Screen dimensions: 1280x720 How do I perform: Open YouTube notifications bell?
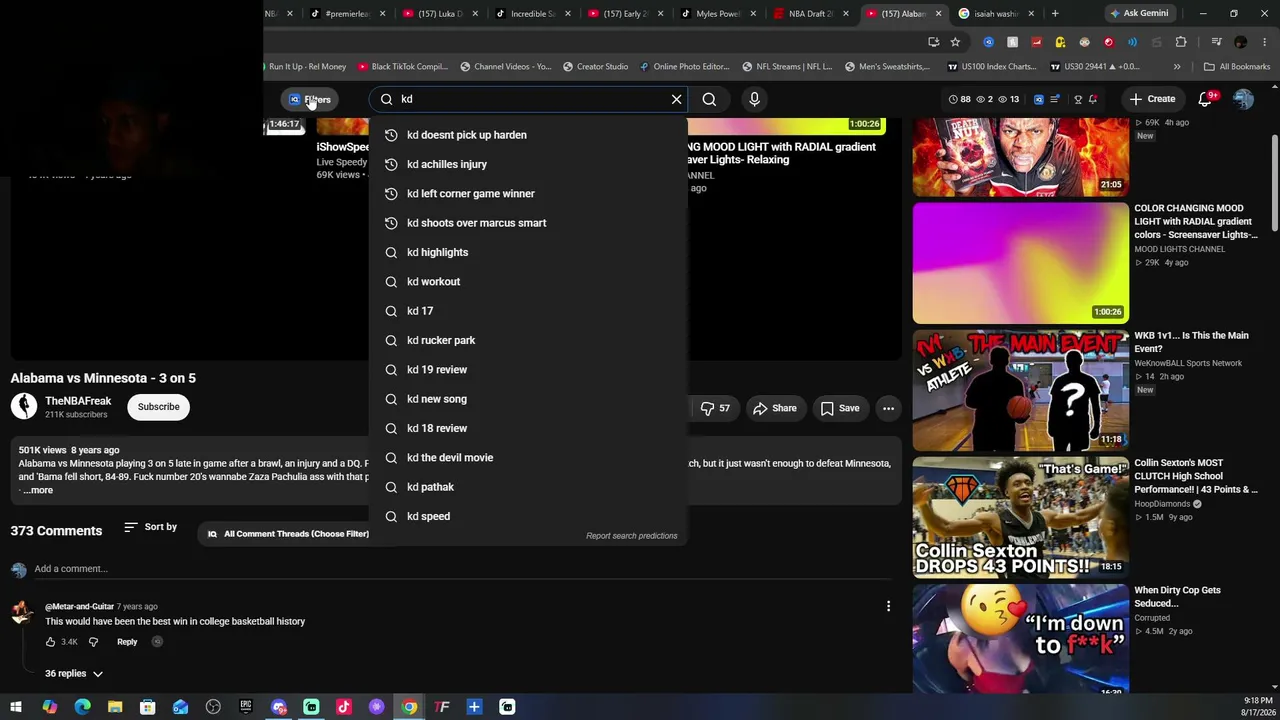[1206, 98]
